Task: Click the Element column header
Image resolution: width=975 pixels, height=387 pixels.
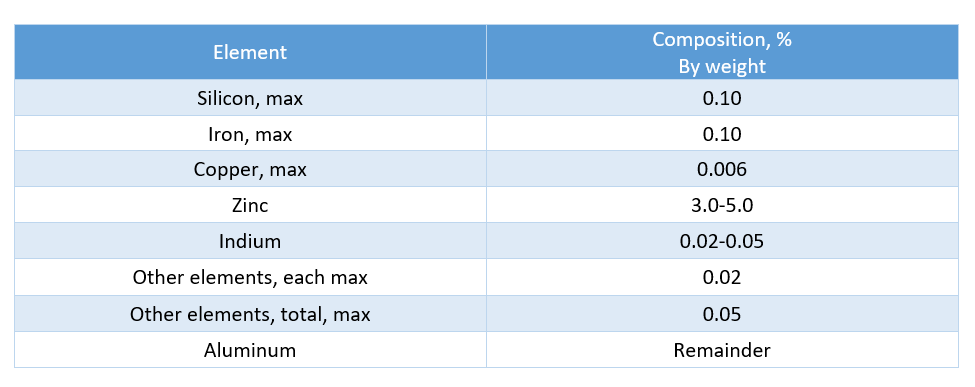Action: [250, 52]
